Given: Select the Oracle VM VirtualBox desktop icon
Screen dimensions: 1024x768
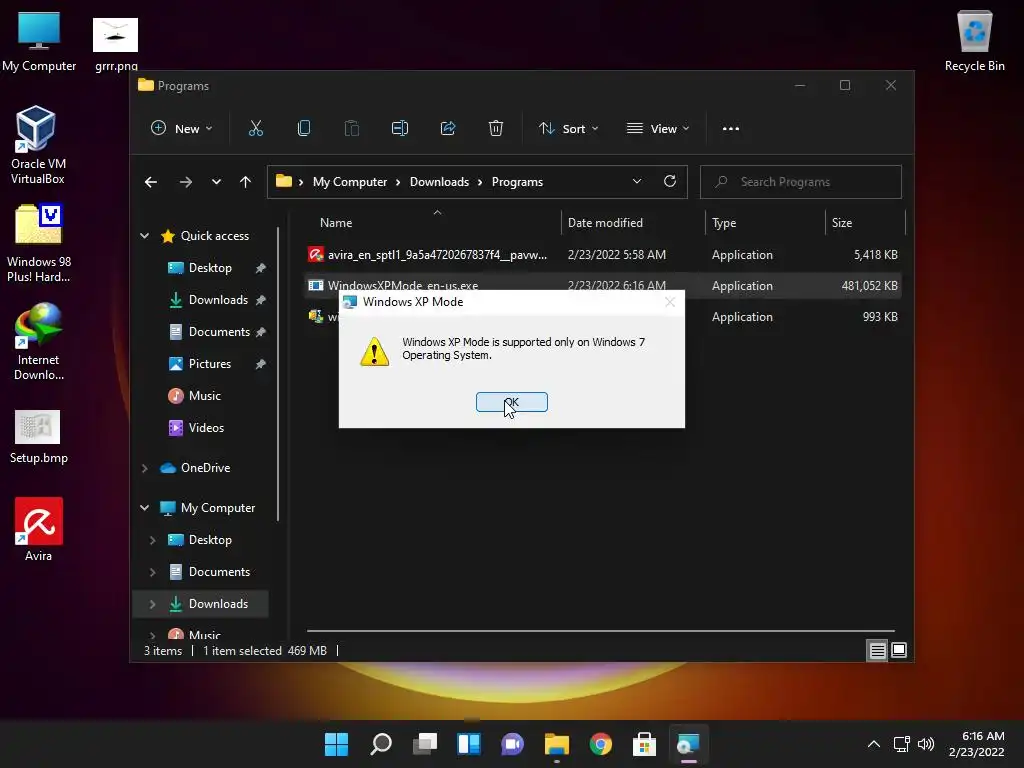Looking at the screenshot, I should [x=37, y=145].
